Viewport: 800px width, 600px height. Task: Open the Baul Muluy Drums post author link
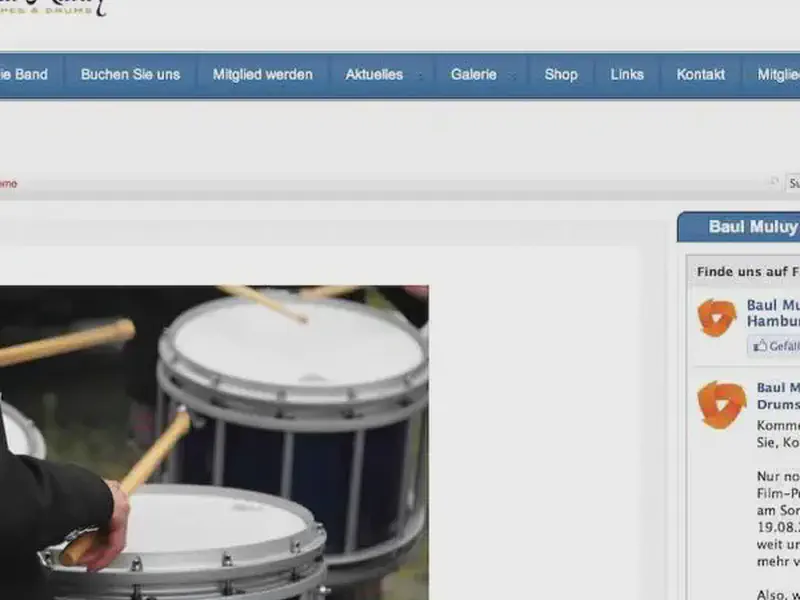pos(778,396)
